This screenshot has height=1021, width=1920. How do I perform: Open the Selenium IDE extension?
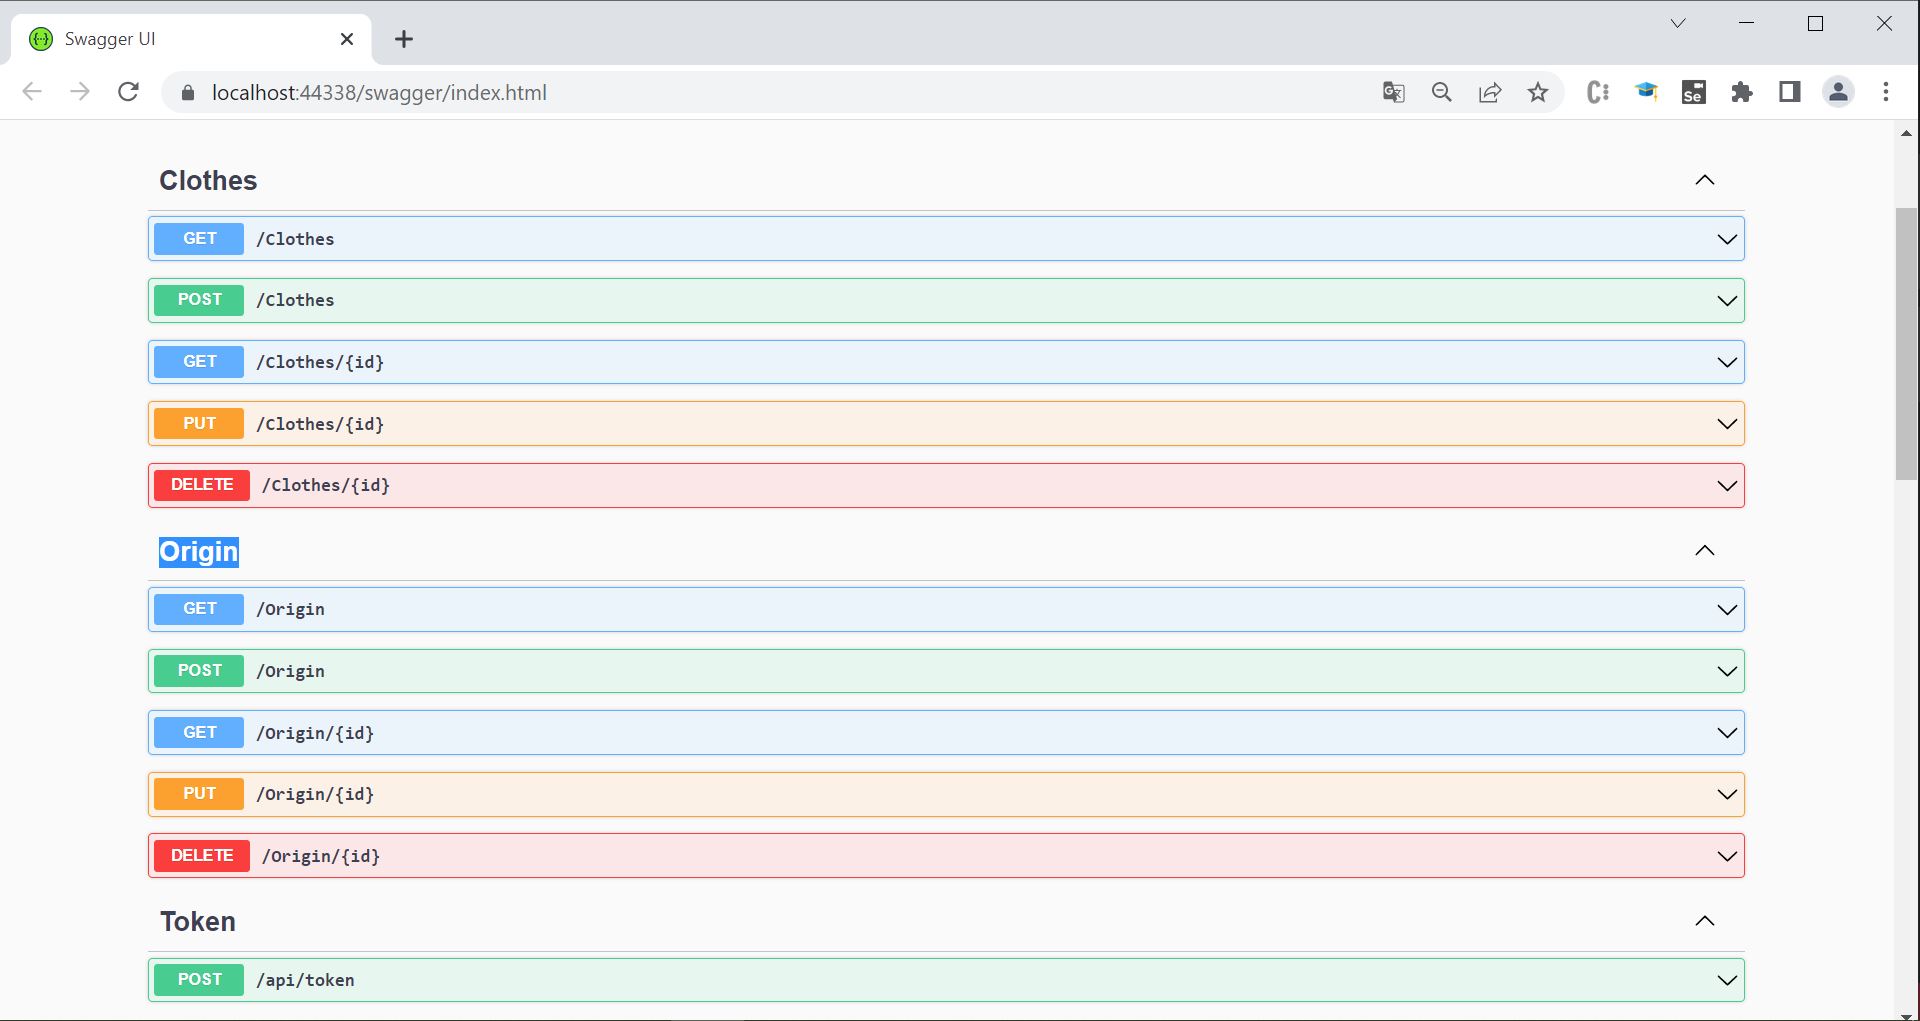click(1694, 92)
